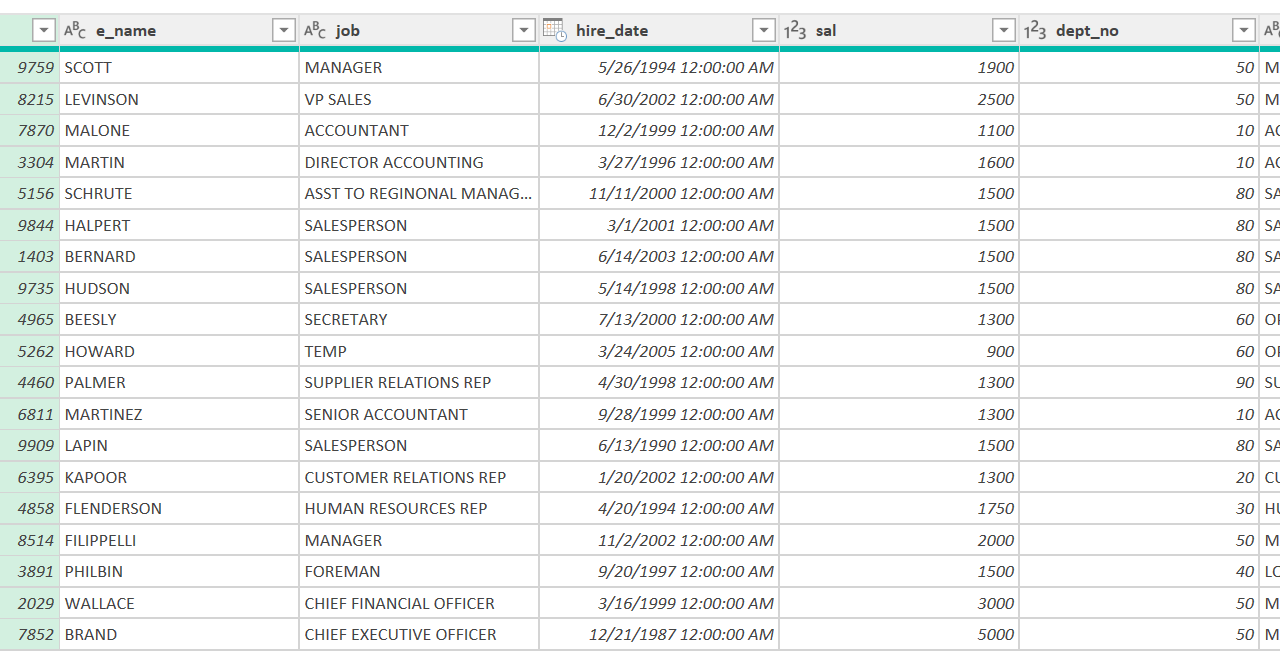This screenshot has height=668, width=1280.
Task: Click the TEMP job cell
Action: pos(419,351)
